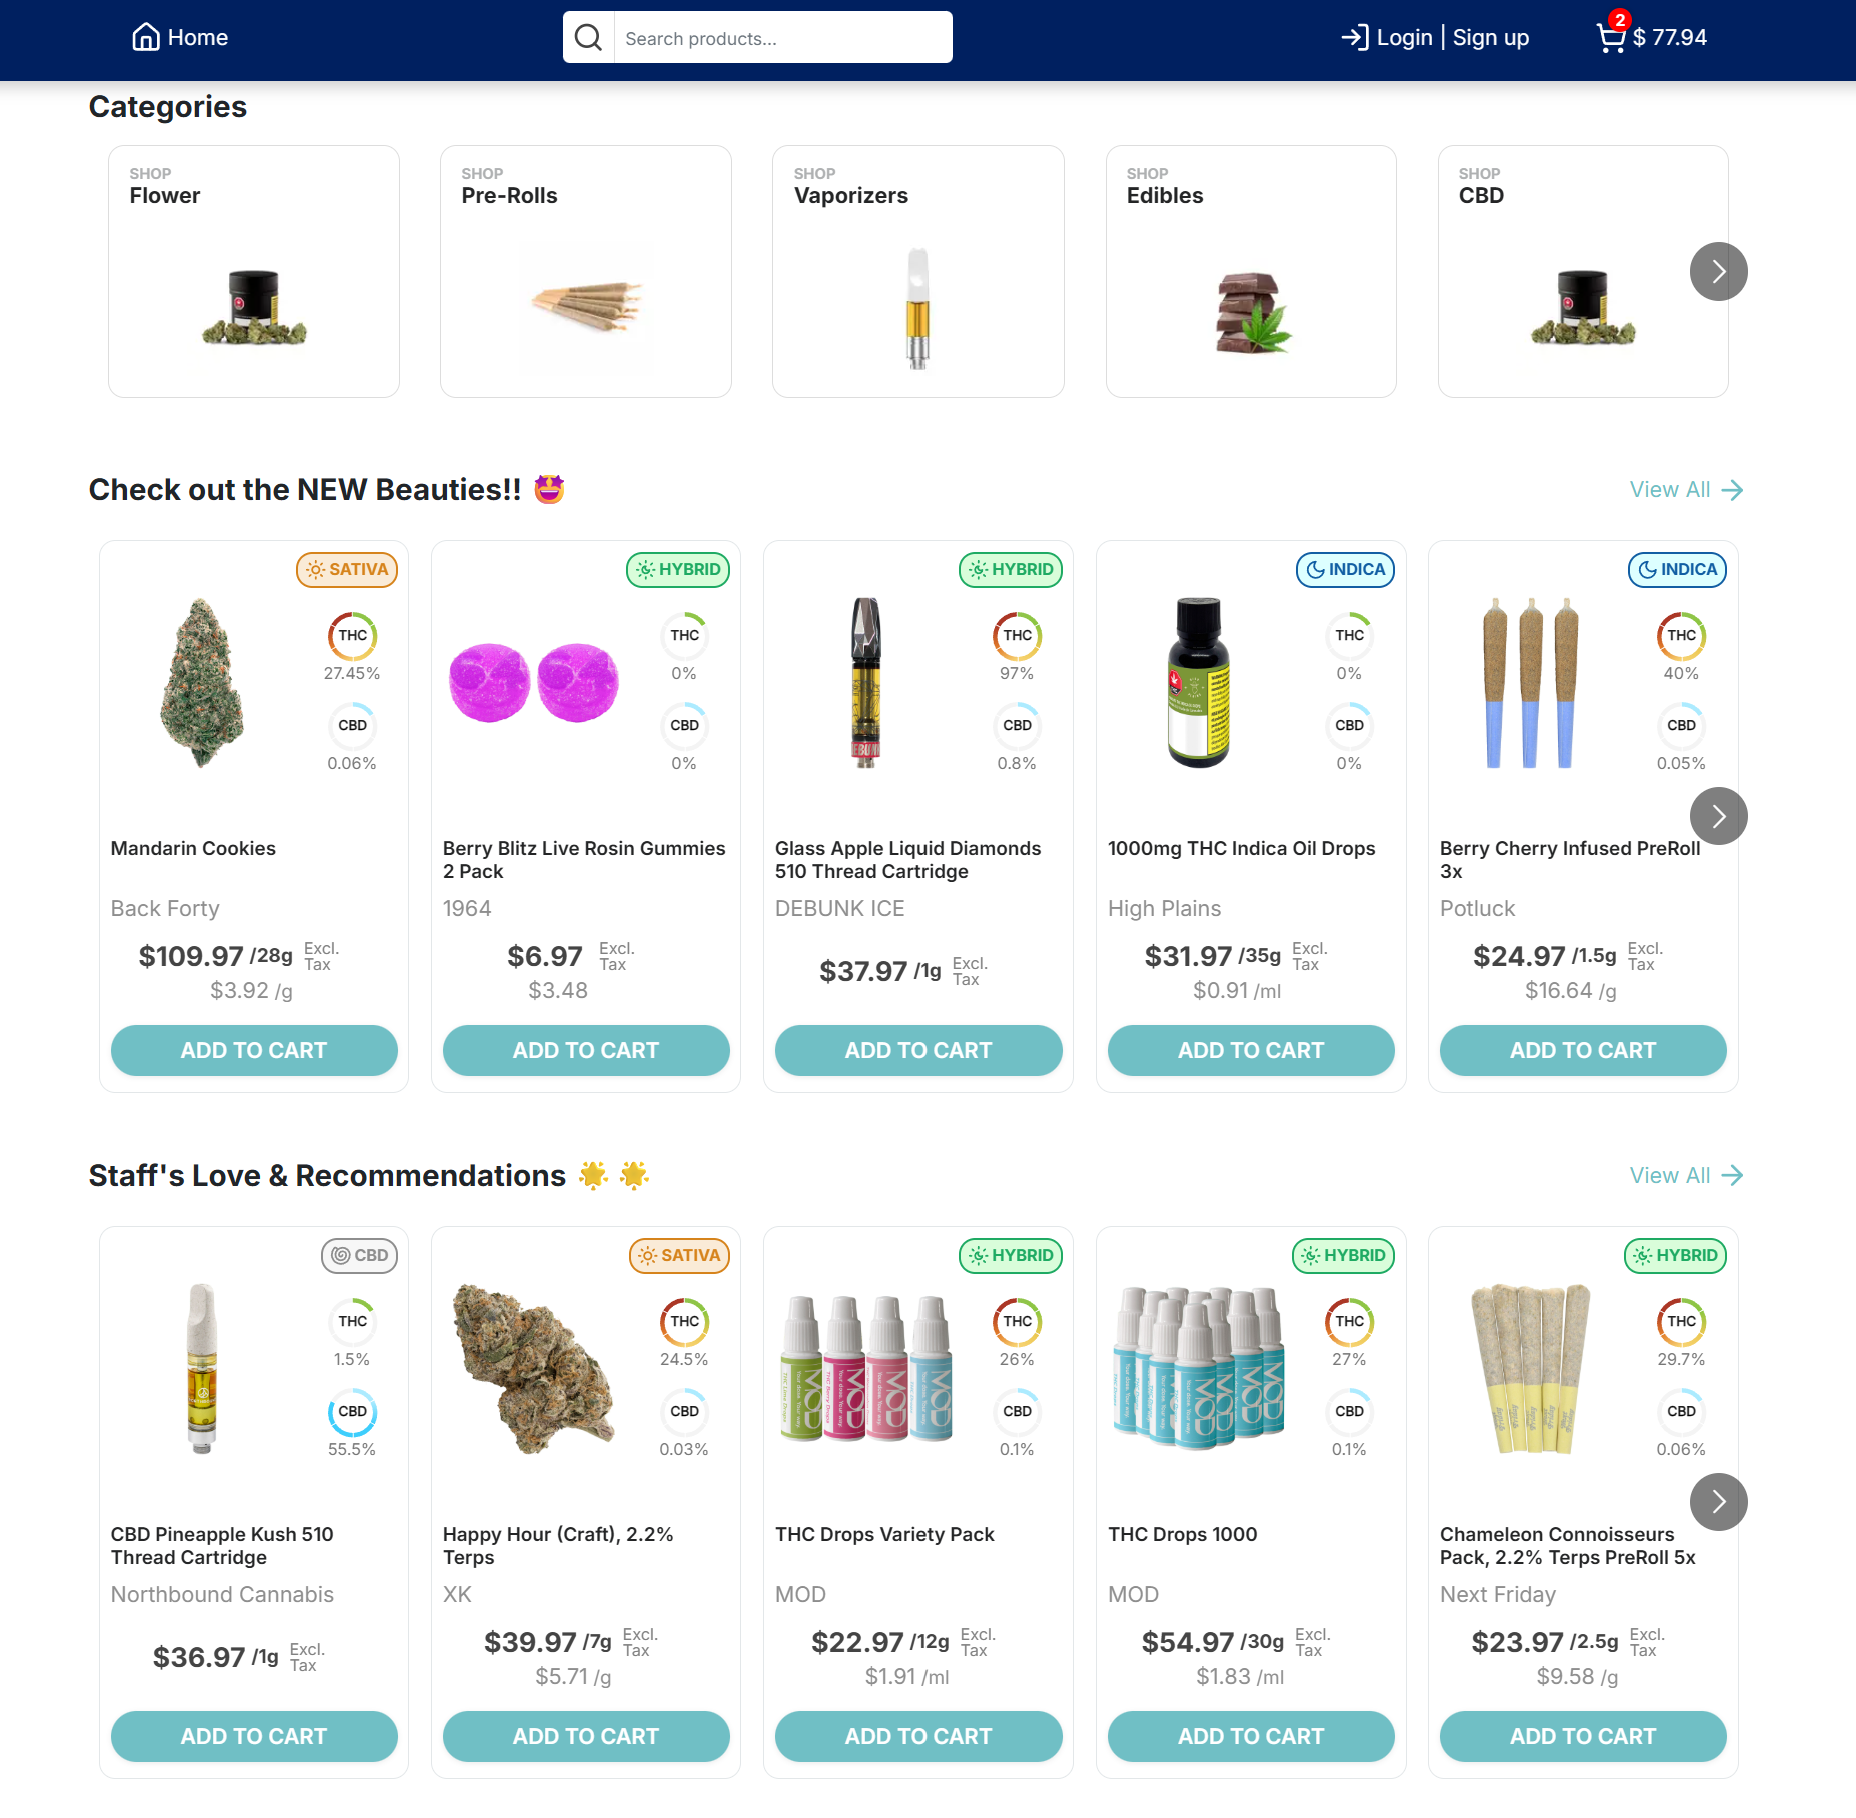Open the Edibles shop category

(1251, 272)
